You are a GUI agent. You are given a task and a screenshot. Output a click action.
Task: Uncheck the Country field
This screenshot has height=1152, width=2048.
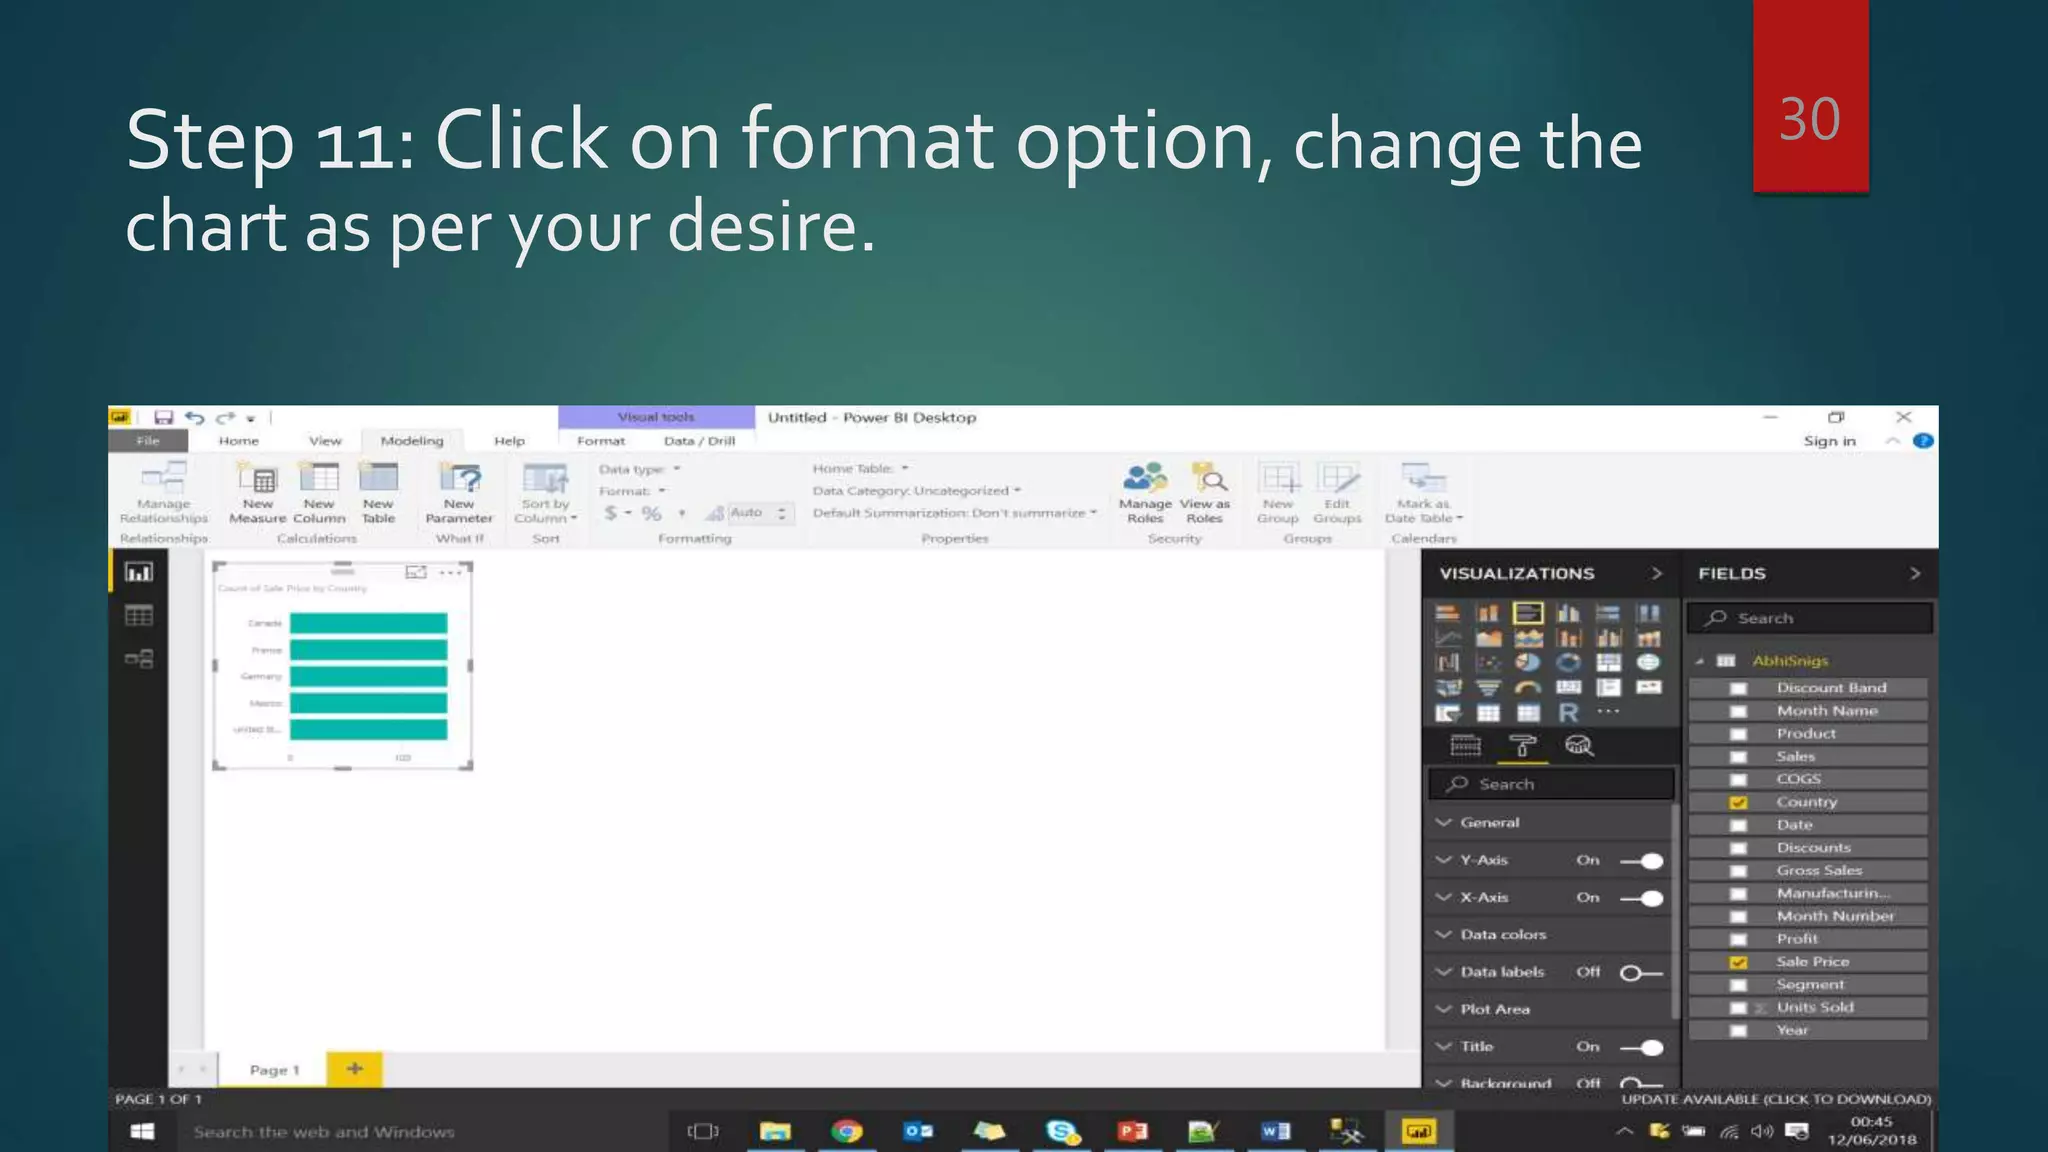[1738, 802]
